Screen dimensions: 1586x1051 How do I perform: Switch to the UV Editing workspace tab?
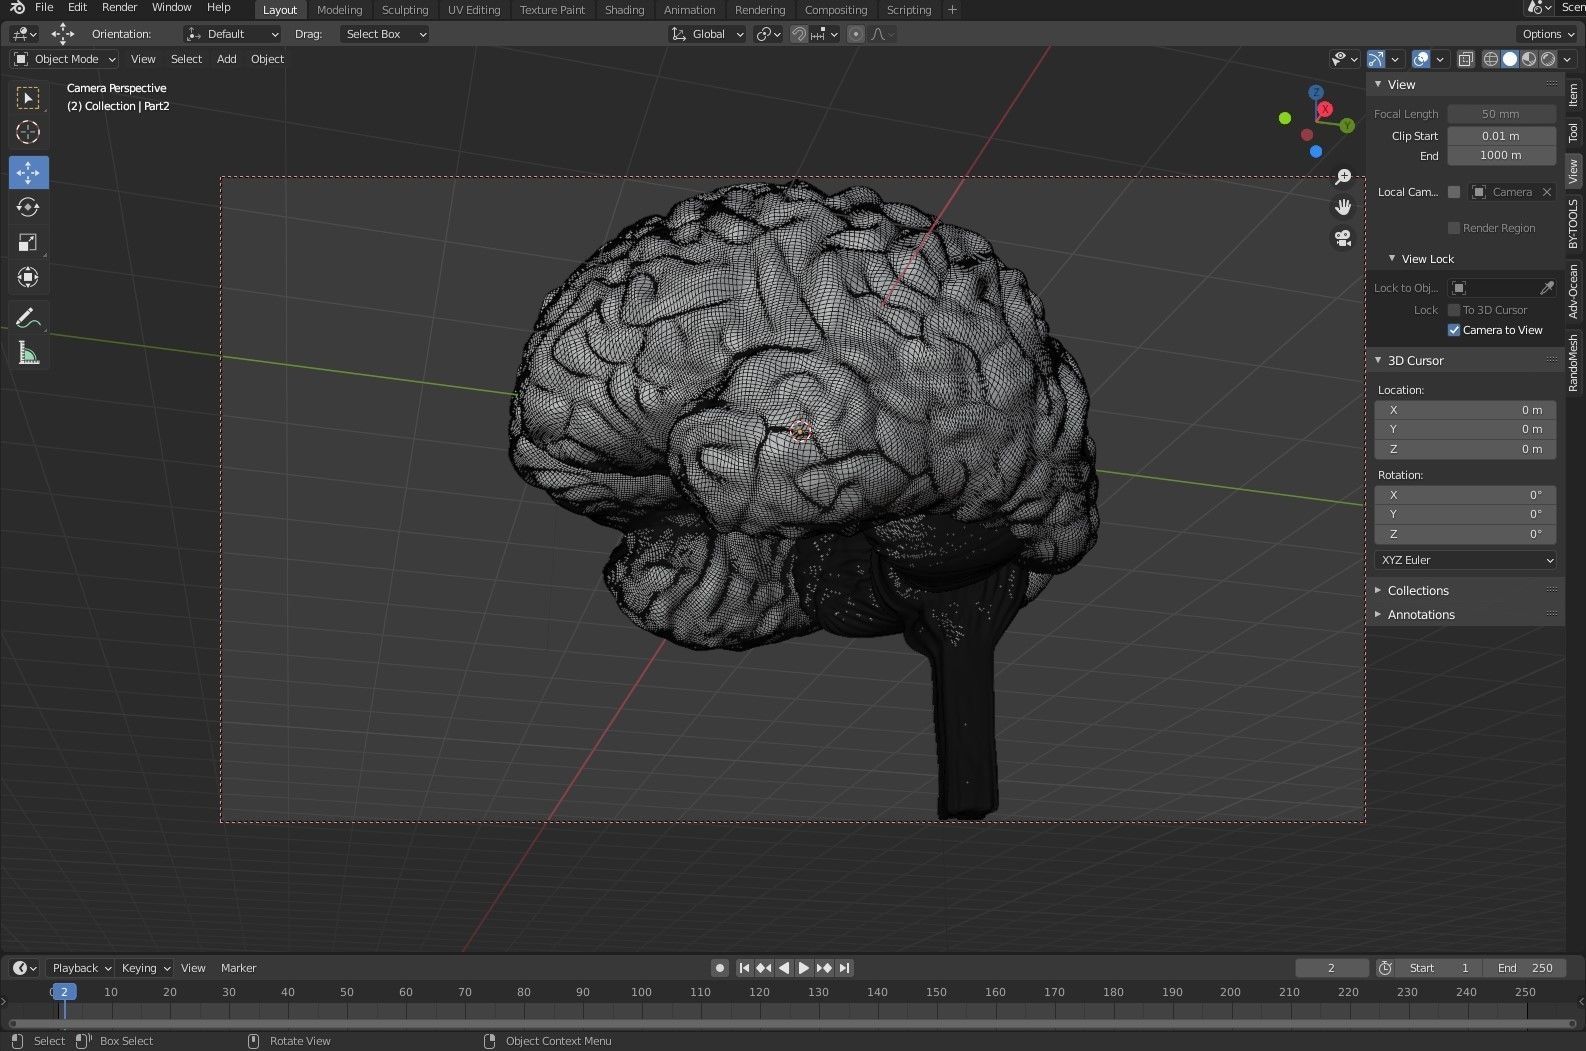pyautogui.click(x=474, y=10)
